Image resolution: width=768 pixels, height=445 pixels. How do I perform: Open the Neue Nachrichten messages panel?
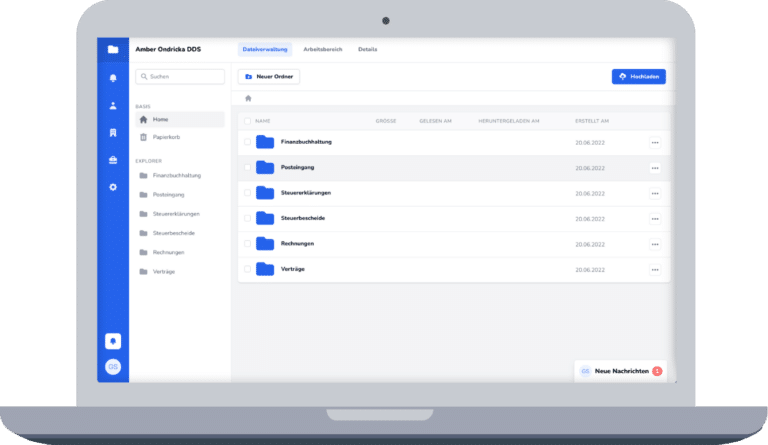[621, 371]
